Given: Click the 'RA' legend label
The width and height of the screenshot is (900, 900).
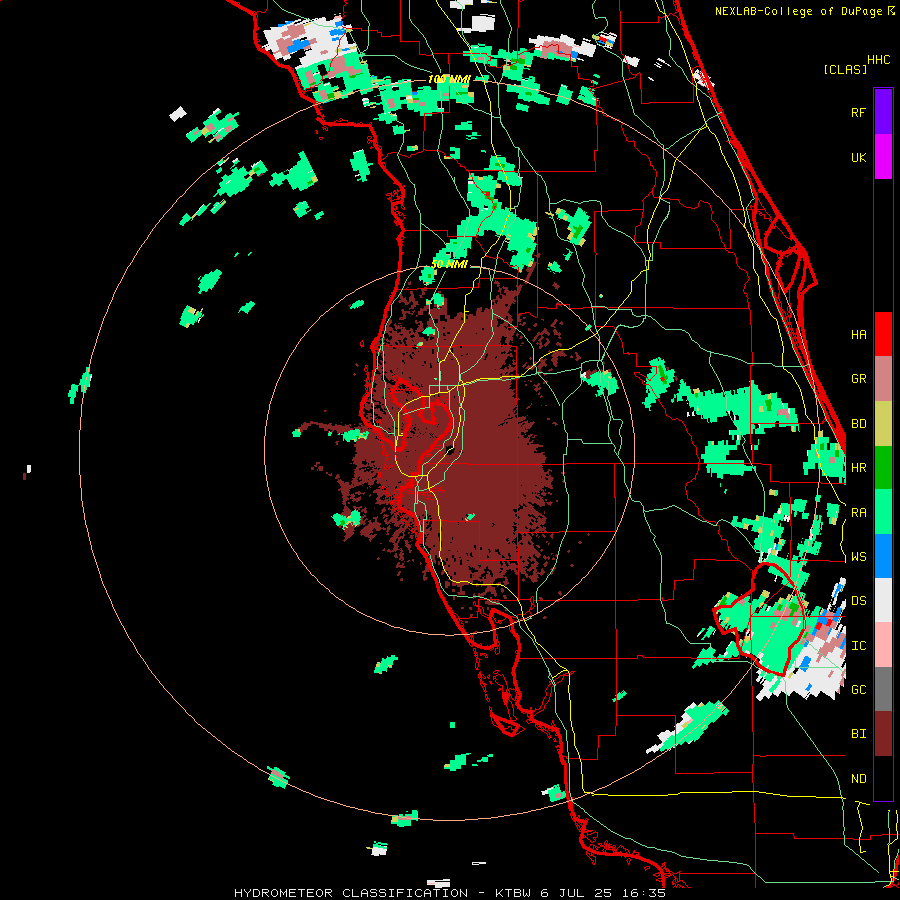Looking at the screenshot, I should point(858,513).
